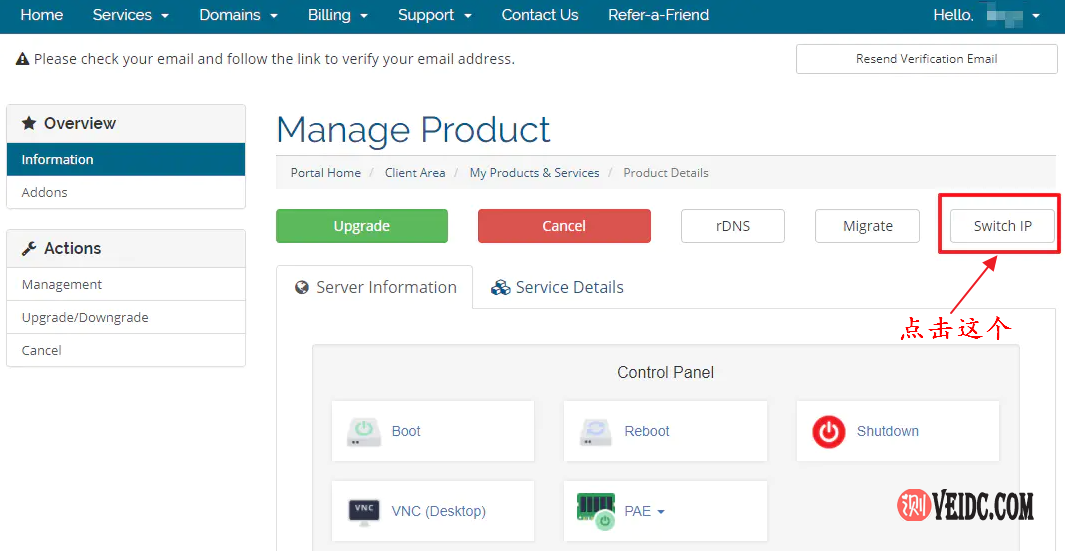The height and width of the screenshot is (551, 1065).
Task: Click the green Upgrade button
Action: [362, 226]
